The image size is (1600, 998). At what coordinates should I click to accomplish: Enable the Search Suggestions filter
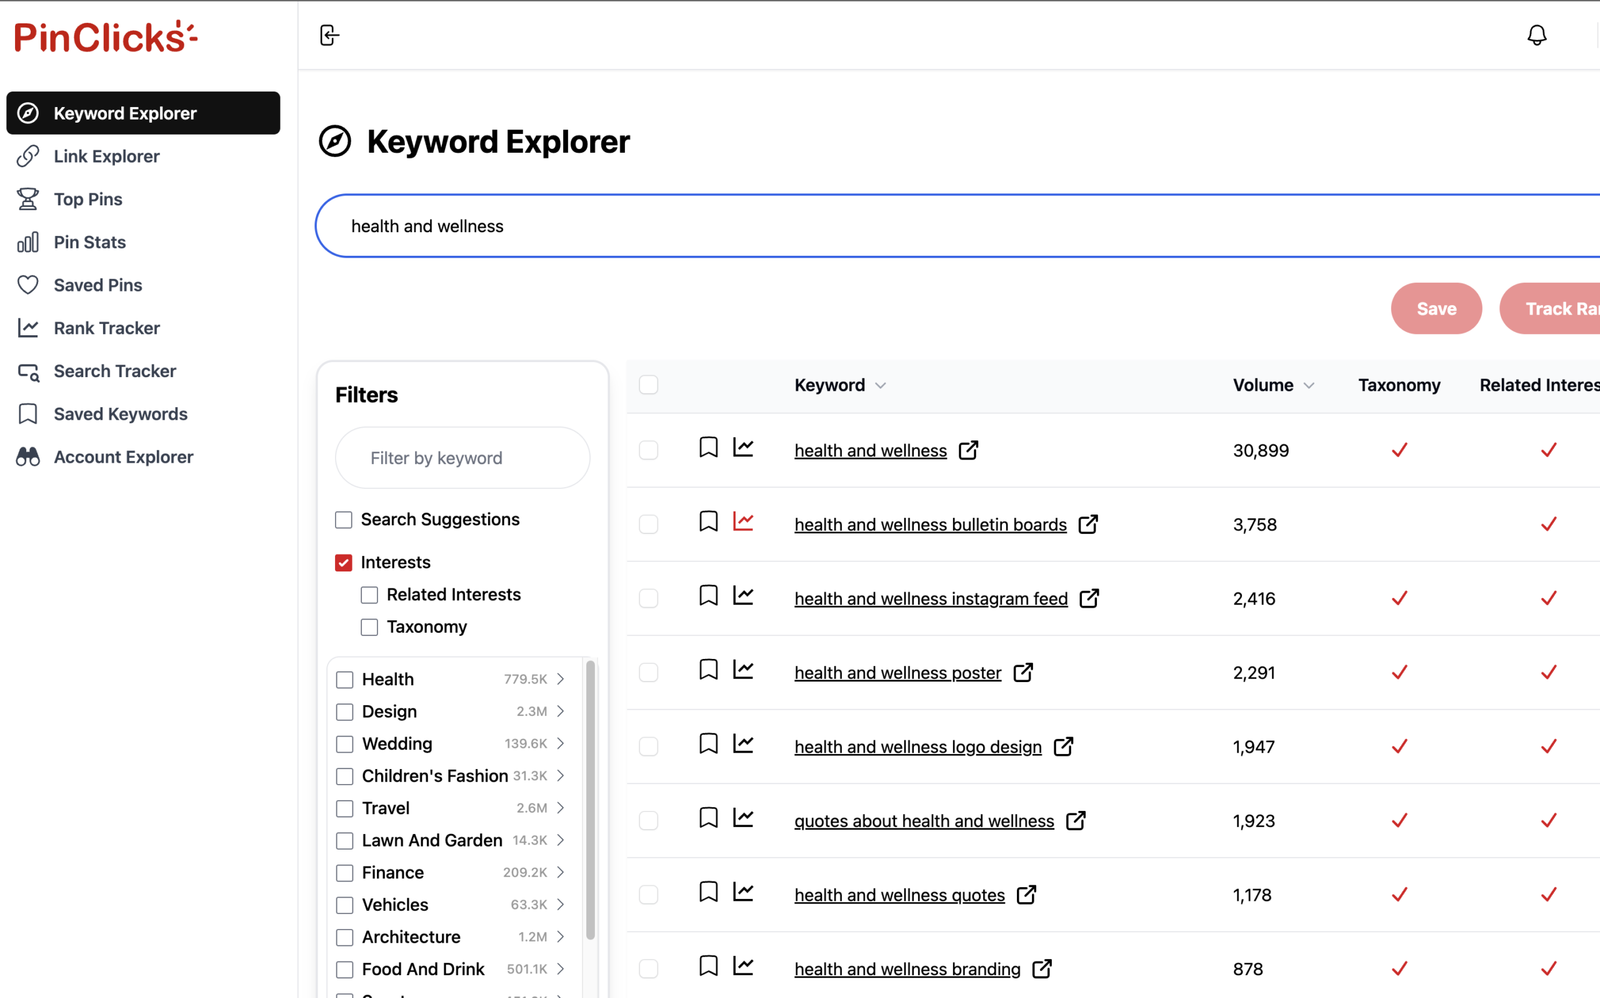(x=344, y=519)
